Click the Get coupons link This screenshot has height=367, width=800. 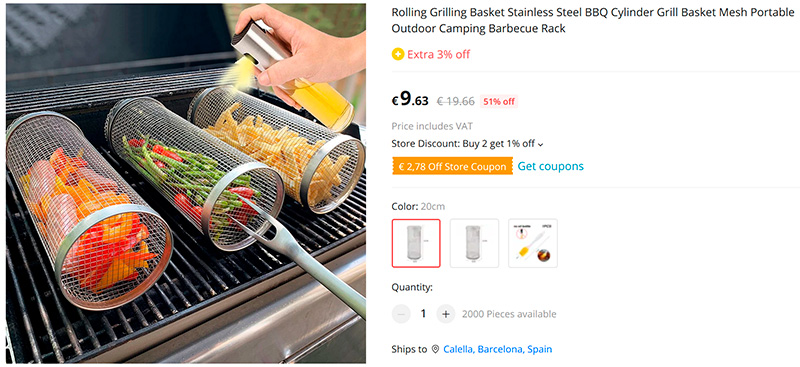click(x=551, y=166)
